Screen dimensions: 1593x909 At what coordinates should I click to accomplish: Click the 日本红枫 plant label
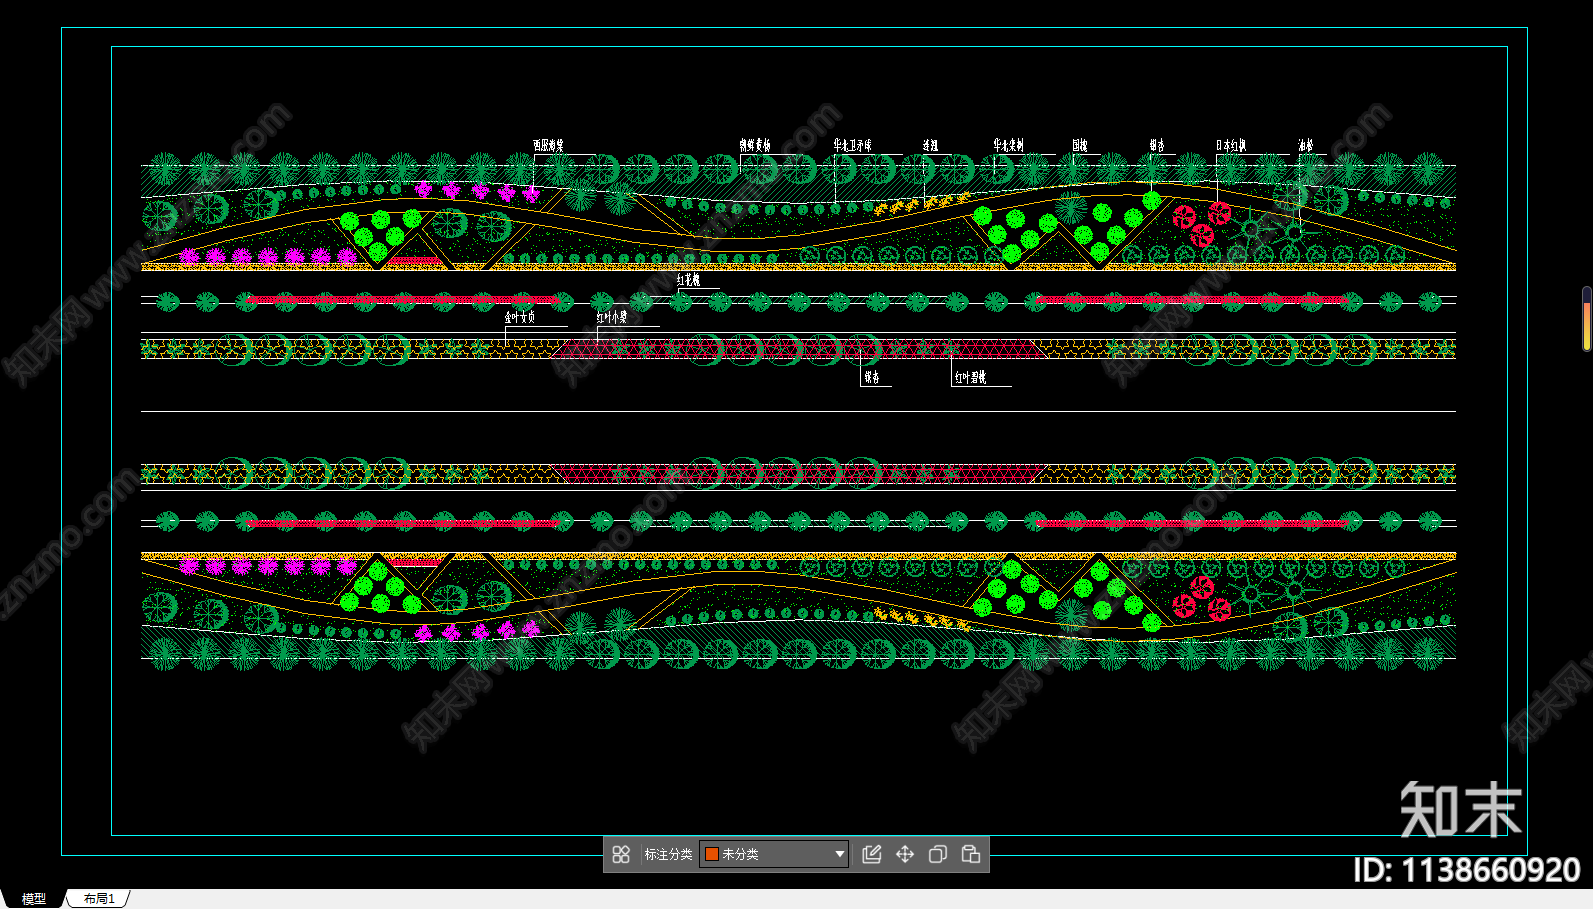1230,146
